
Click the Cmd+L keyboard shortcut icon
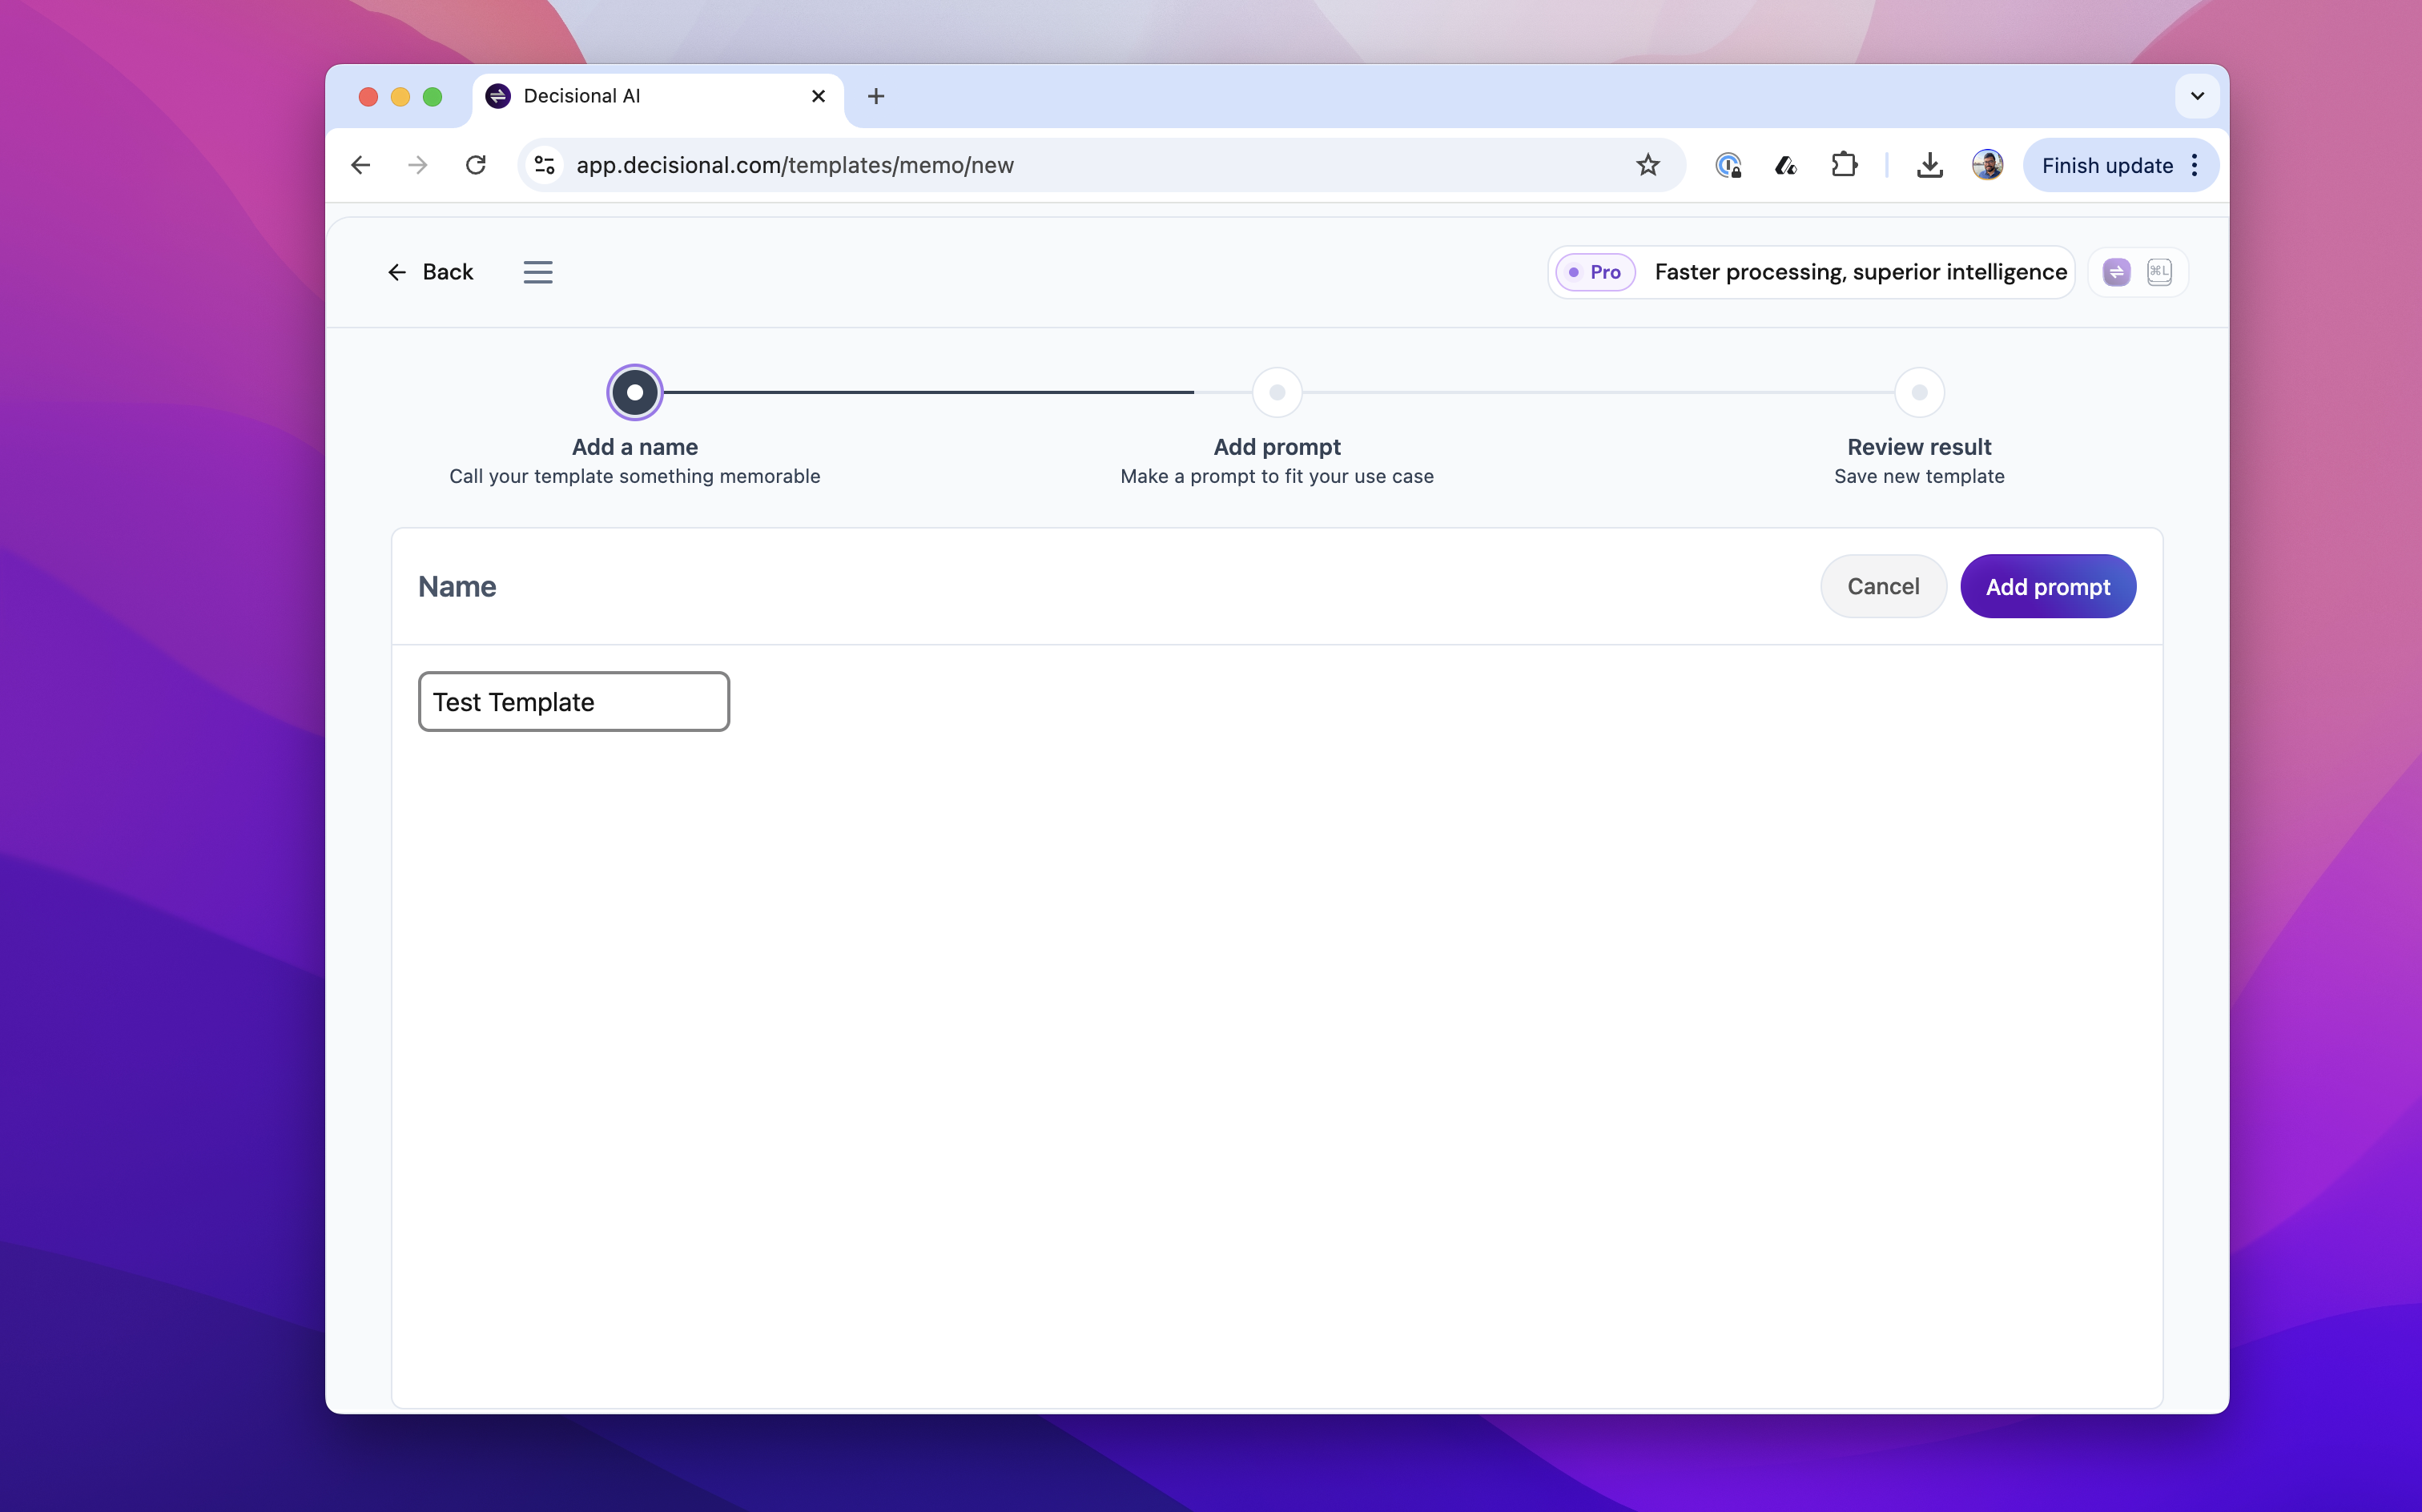pyautogui.click(x=2159, y=272)
